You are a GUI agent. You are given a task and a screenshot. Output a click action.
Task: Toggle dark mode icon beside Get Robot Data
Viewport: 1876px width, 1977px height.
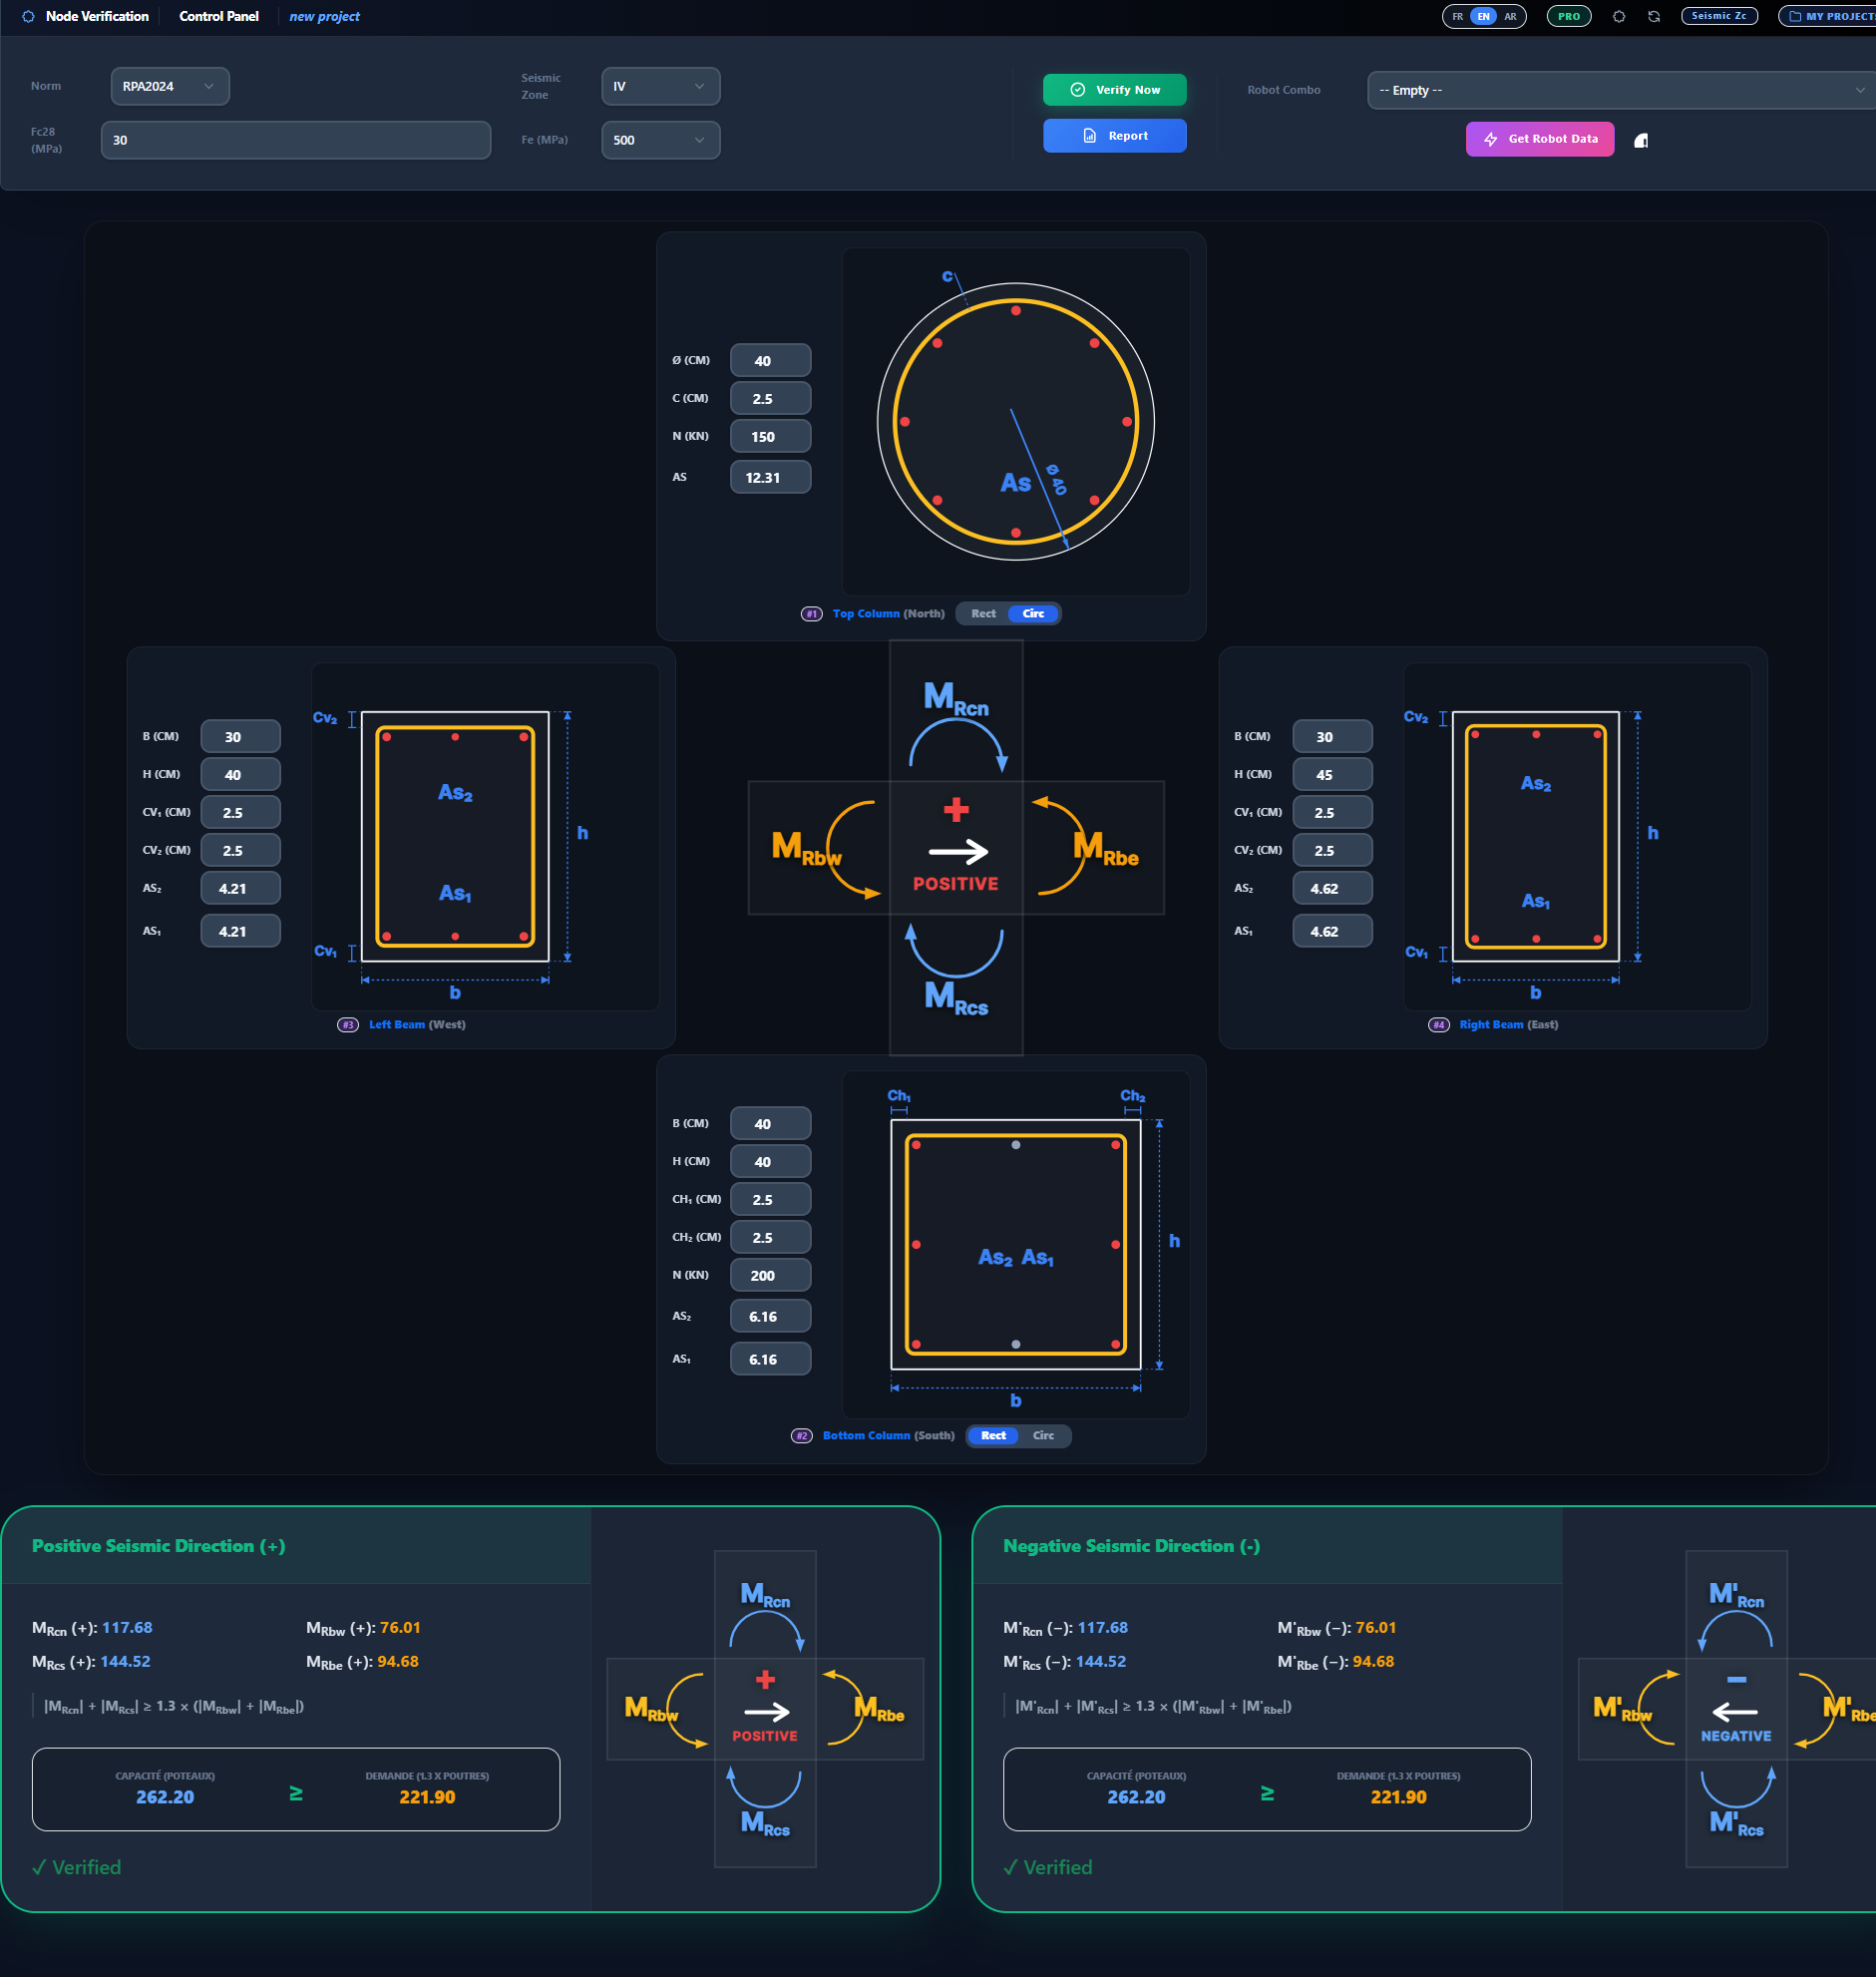1641,140
